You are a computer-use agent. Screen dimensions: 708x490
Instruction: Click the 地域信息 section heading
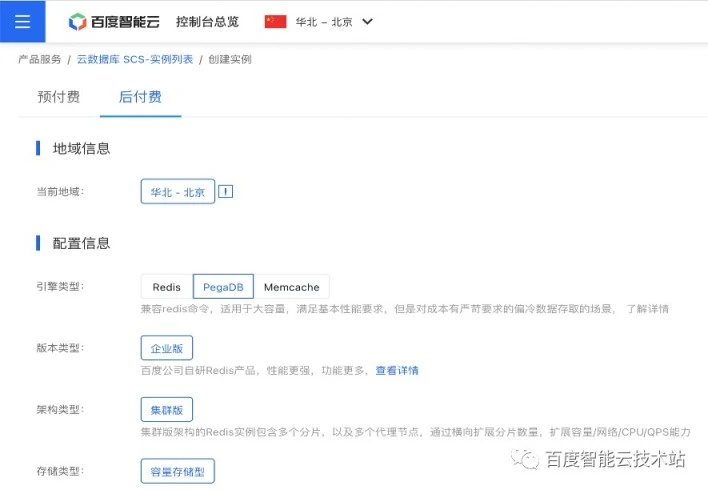pyautogui.click(x=81, y=148)
